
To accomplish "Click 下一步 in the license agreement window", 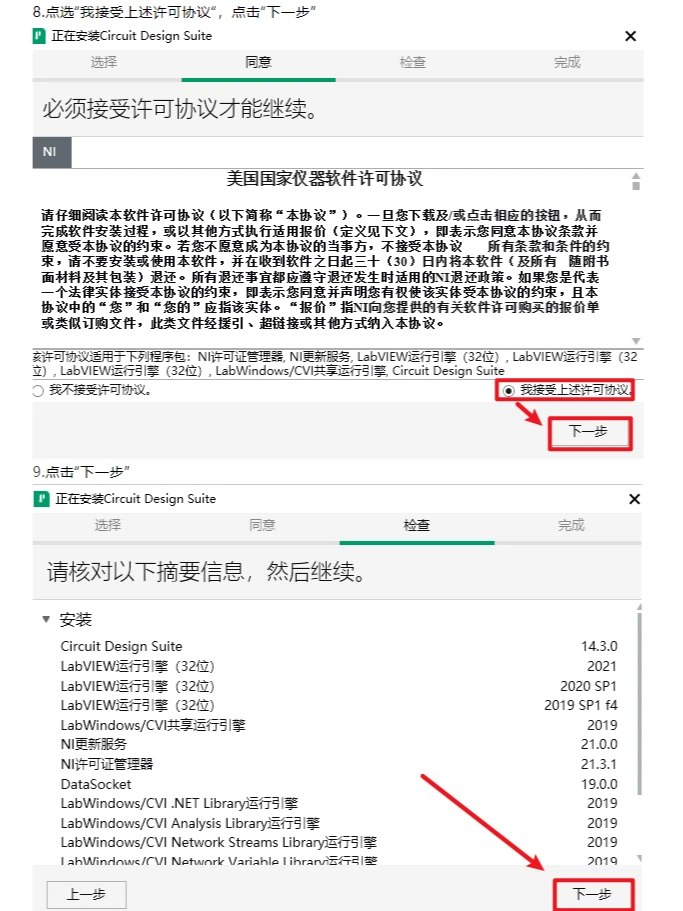I will click(x=589, y=432).
